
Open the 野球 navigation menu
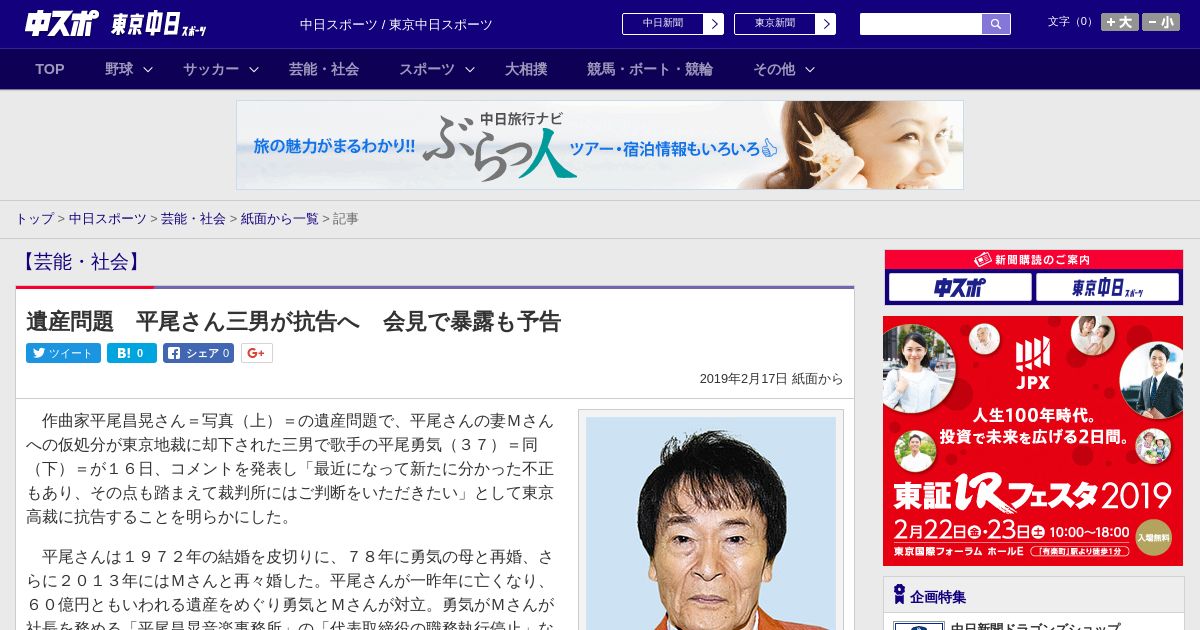coord(119,69)
